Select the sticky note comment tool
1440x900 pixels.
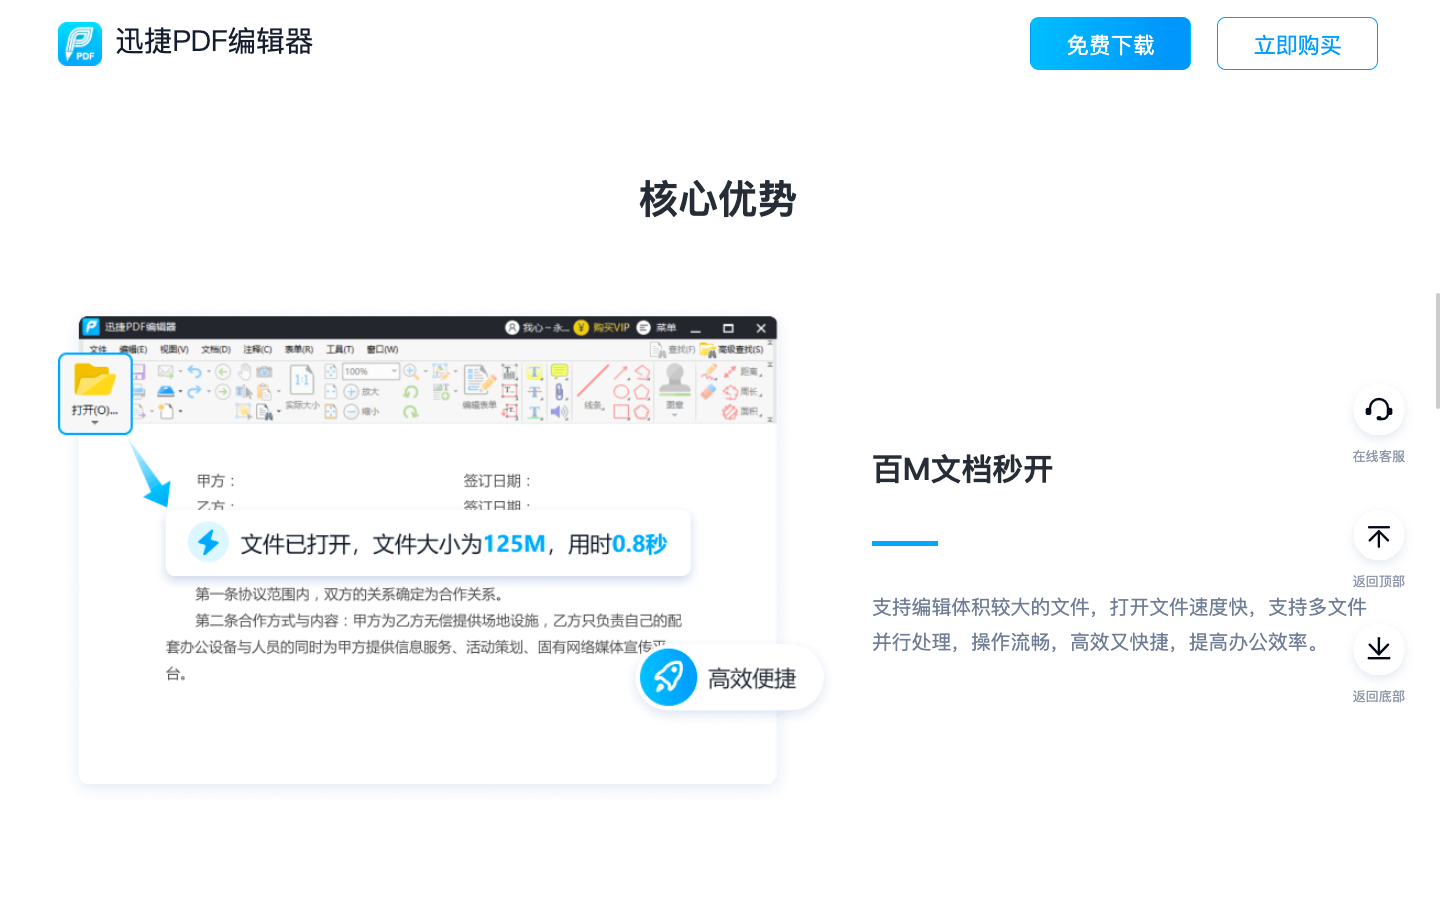coord(559,371)
